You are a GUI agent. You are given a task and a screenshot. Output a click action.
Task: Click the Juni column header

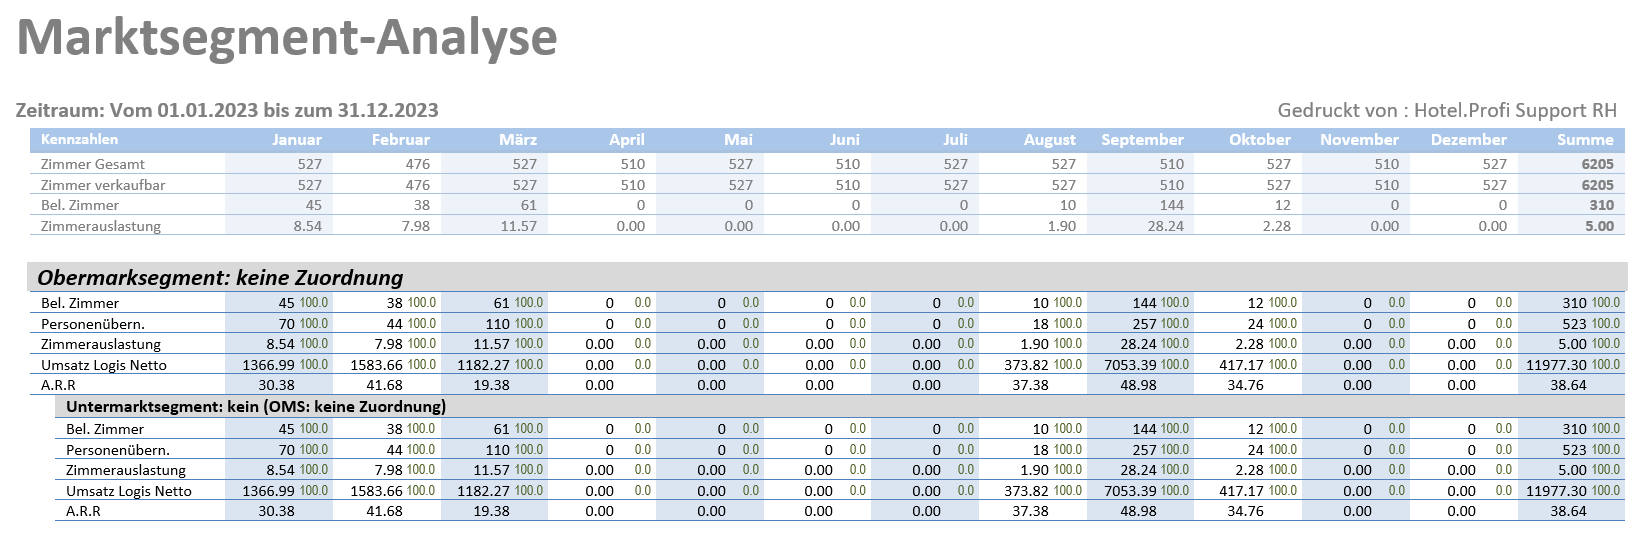pos(845,140)
